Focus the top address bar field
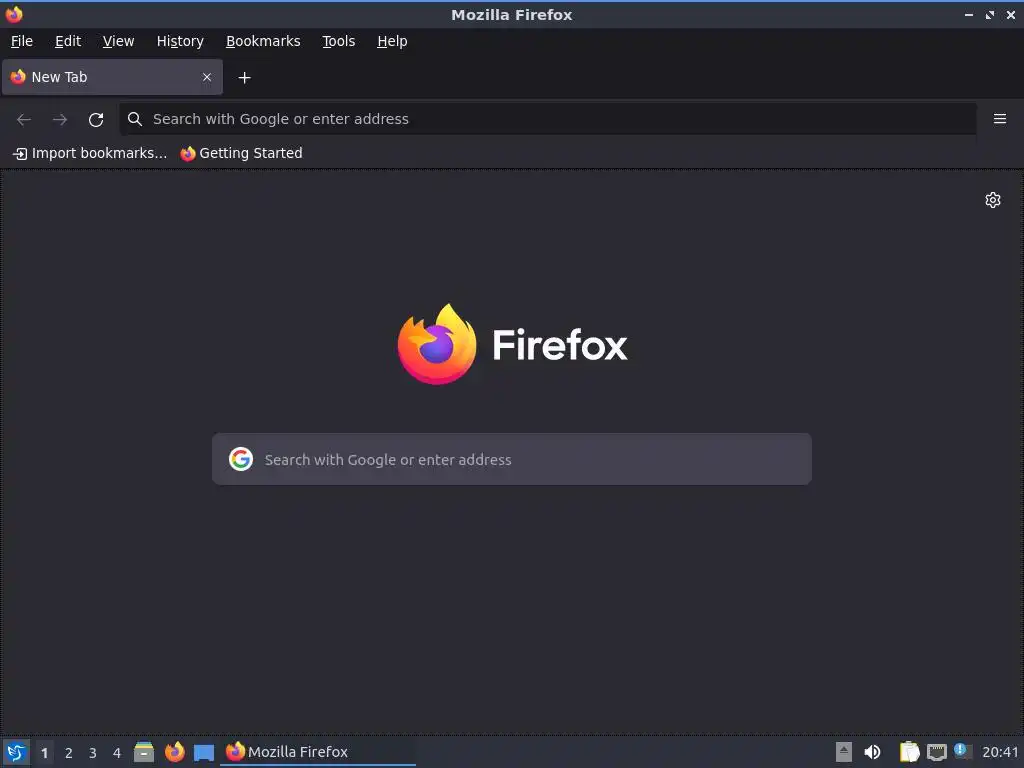1024x768 pixels. click(548, 119)
